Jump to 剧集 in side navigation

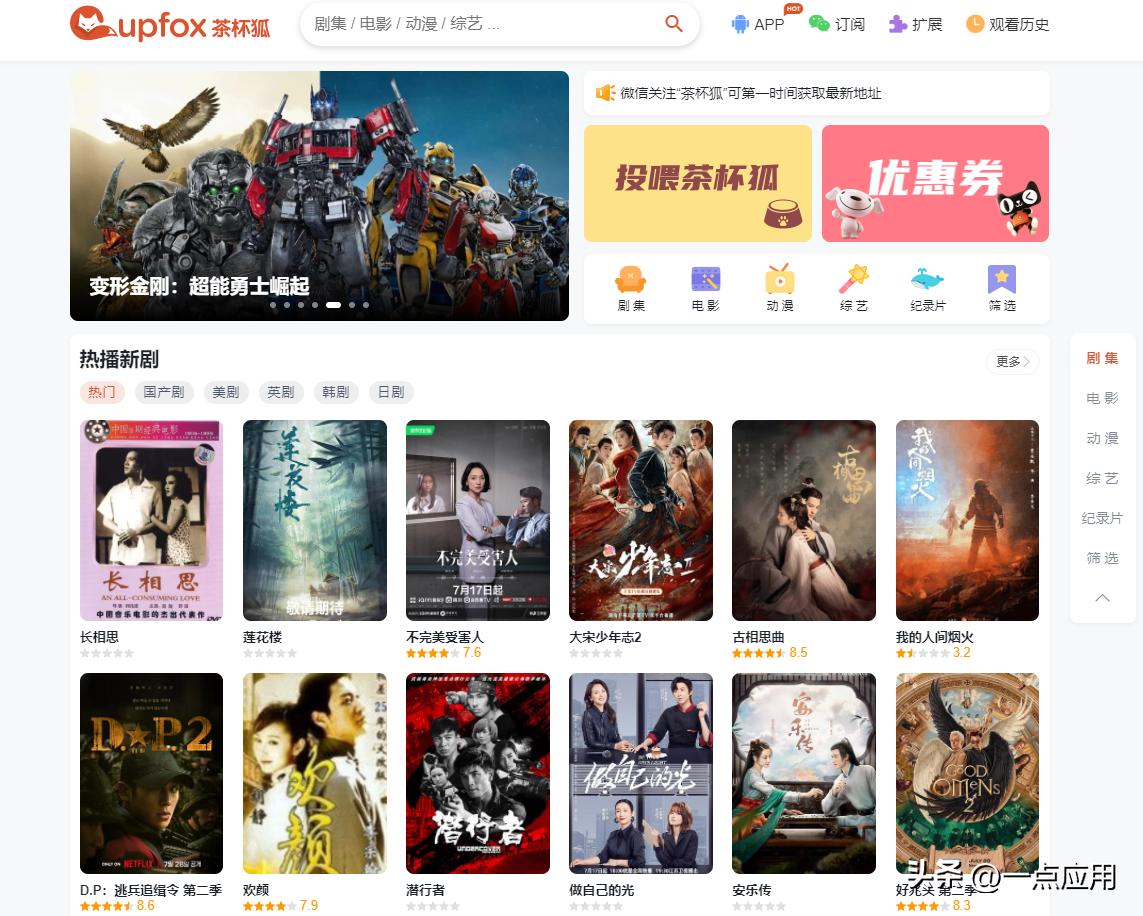(1102, 358)
